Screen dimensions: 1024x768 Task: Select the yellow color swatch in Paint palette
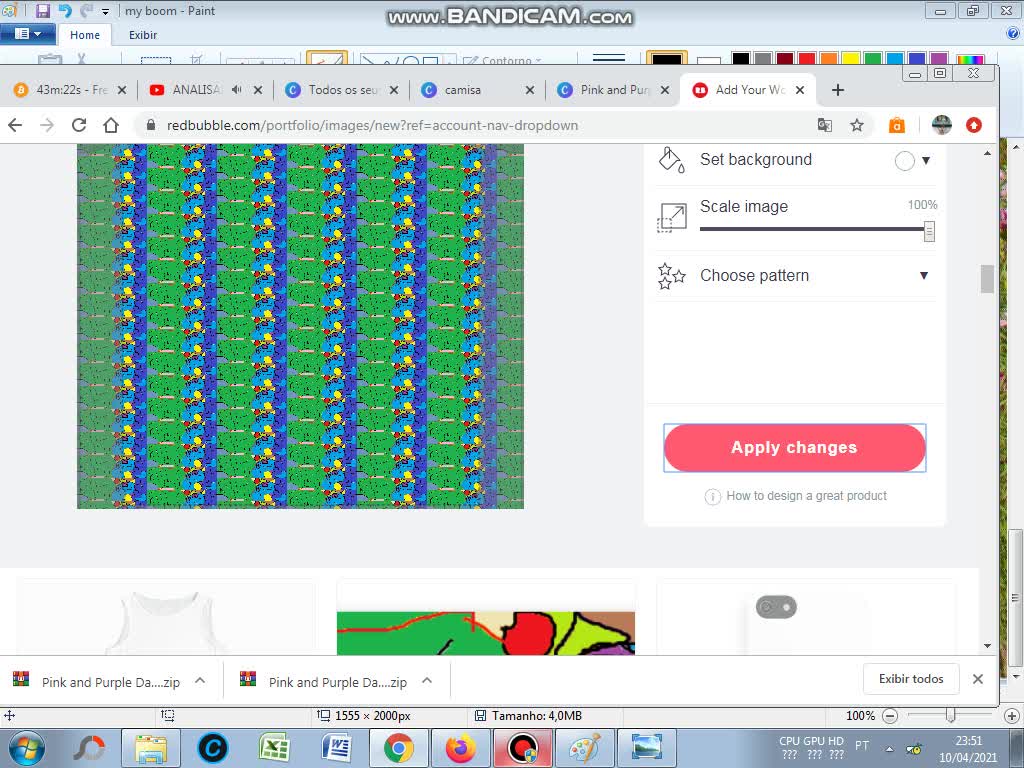[x=850, y=59]
